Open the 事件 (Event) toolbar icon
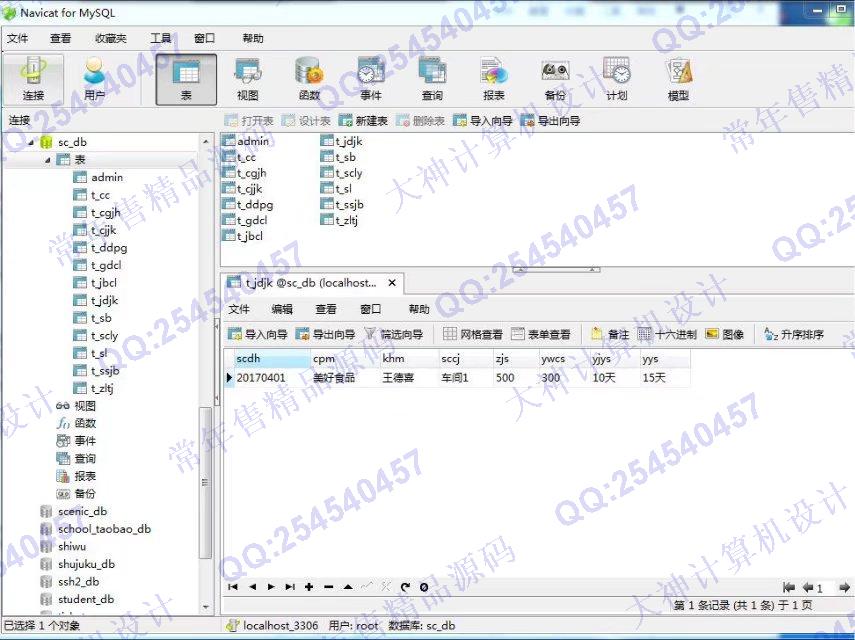Image resolution: width=855 pixels, height=640 pixels. click(x=371, y=79)
